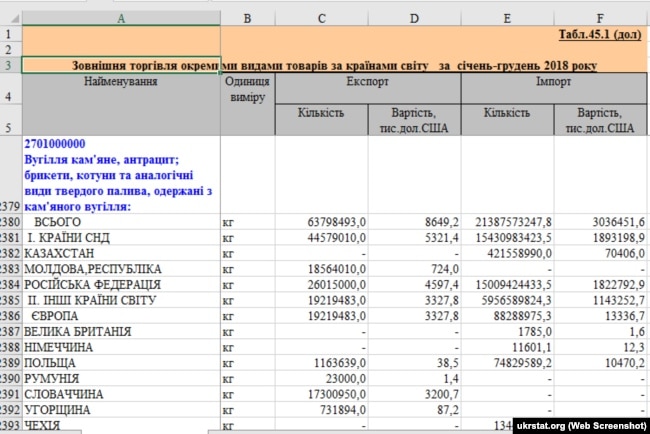Click row 4 header number
Viewport: 650px width, 434px height.
10,97
